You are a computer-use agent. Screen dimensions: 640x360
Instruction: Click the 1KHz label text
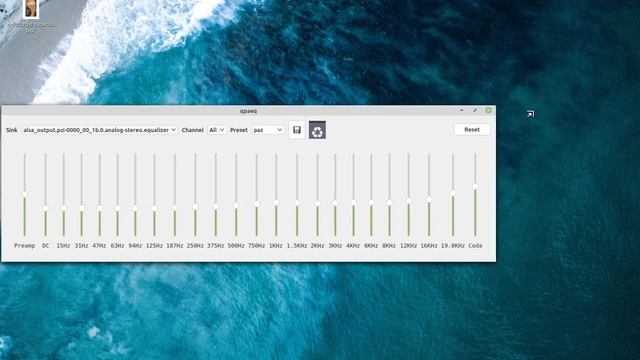pos(276,245)
